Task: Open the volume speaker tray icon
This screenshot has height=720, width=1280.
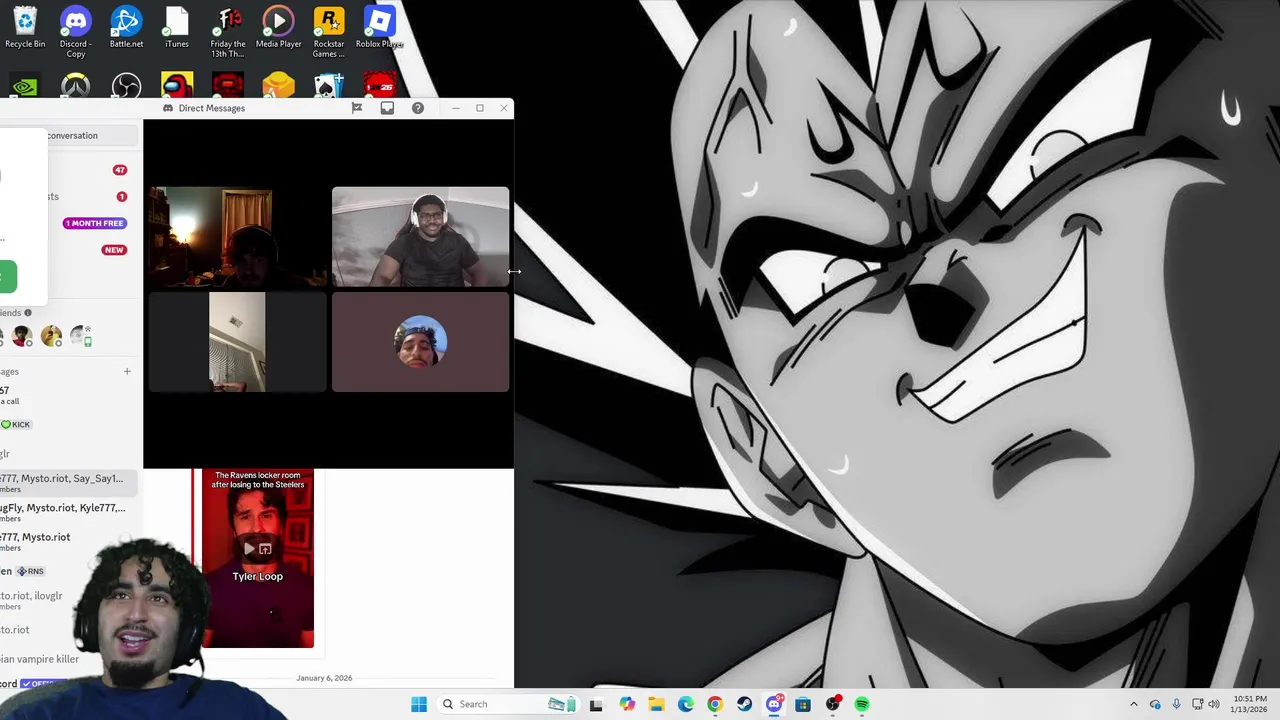Action: click(1214, 704)
